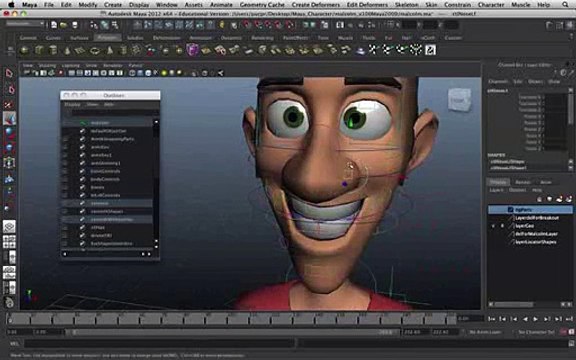The width and height of the screenshot is (576, 360).
Task: Enable Snap to Curves icon
Action: coord(258,25)
